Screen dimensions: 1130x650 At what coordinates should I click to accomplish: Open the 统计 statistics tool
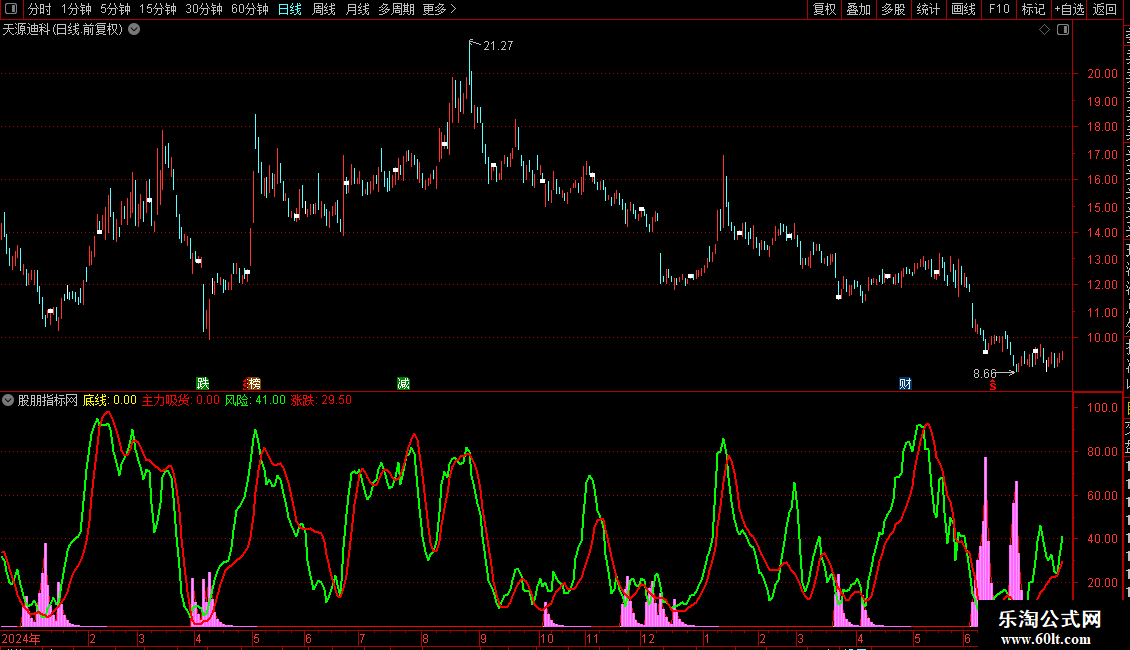click(x=927, y=9)
